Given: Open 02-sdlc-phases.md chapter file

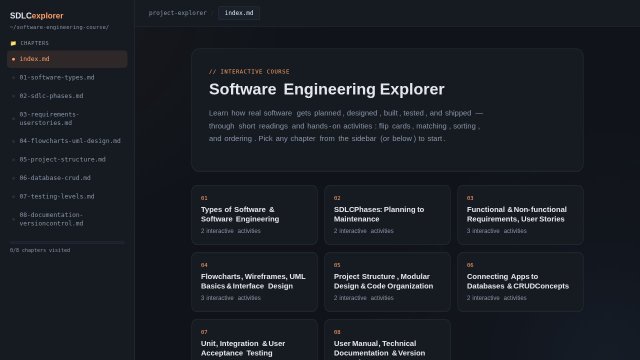Looking at the screenshot, I should point(67,96).
